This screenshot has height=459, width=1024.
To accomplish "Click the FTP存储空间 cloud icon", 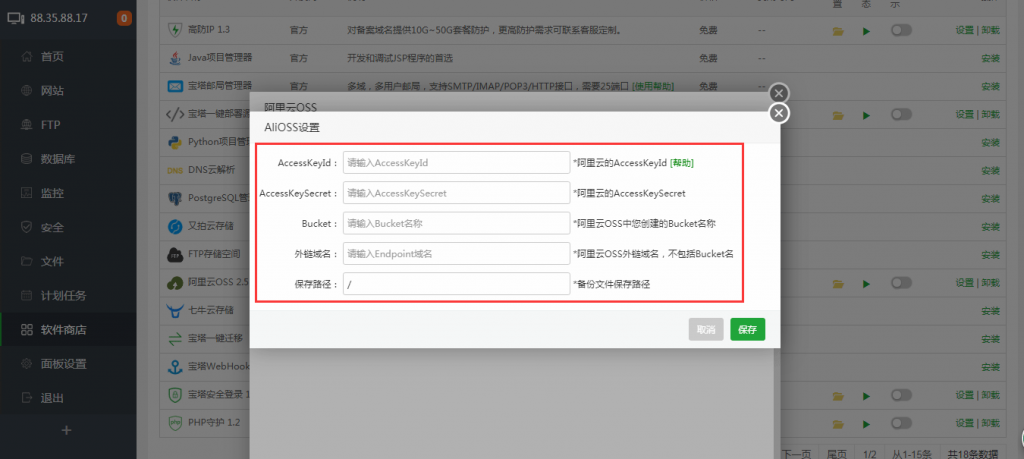I will click(175, 255).
